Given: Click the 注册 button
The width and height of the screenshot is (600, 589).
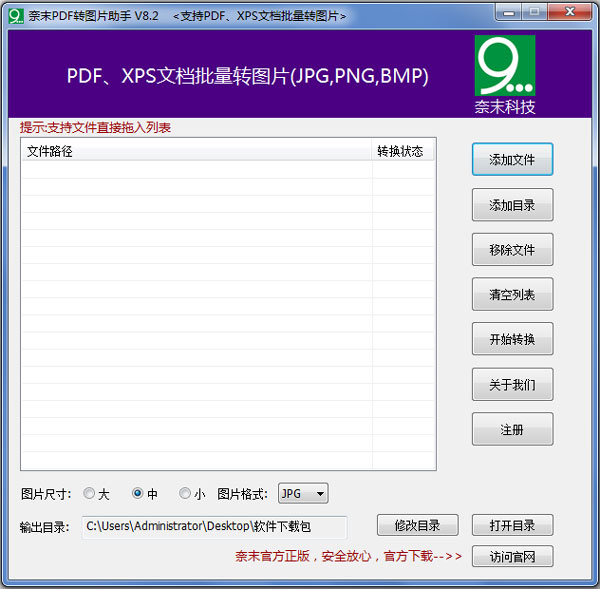Looking at the screenshot, I should [x=512, y=430].
